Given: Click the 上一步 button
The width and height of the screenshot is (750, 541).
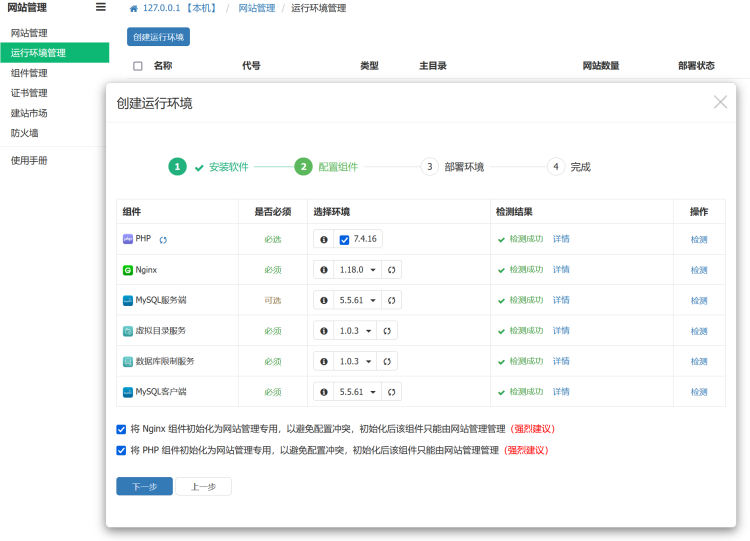Looking at the screenshot, I should point(203,486).
